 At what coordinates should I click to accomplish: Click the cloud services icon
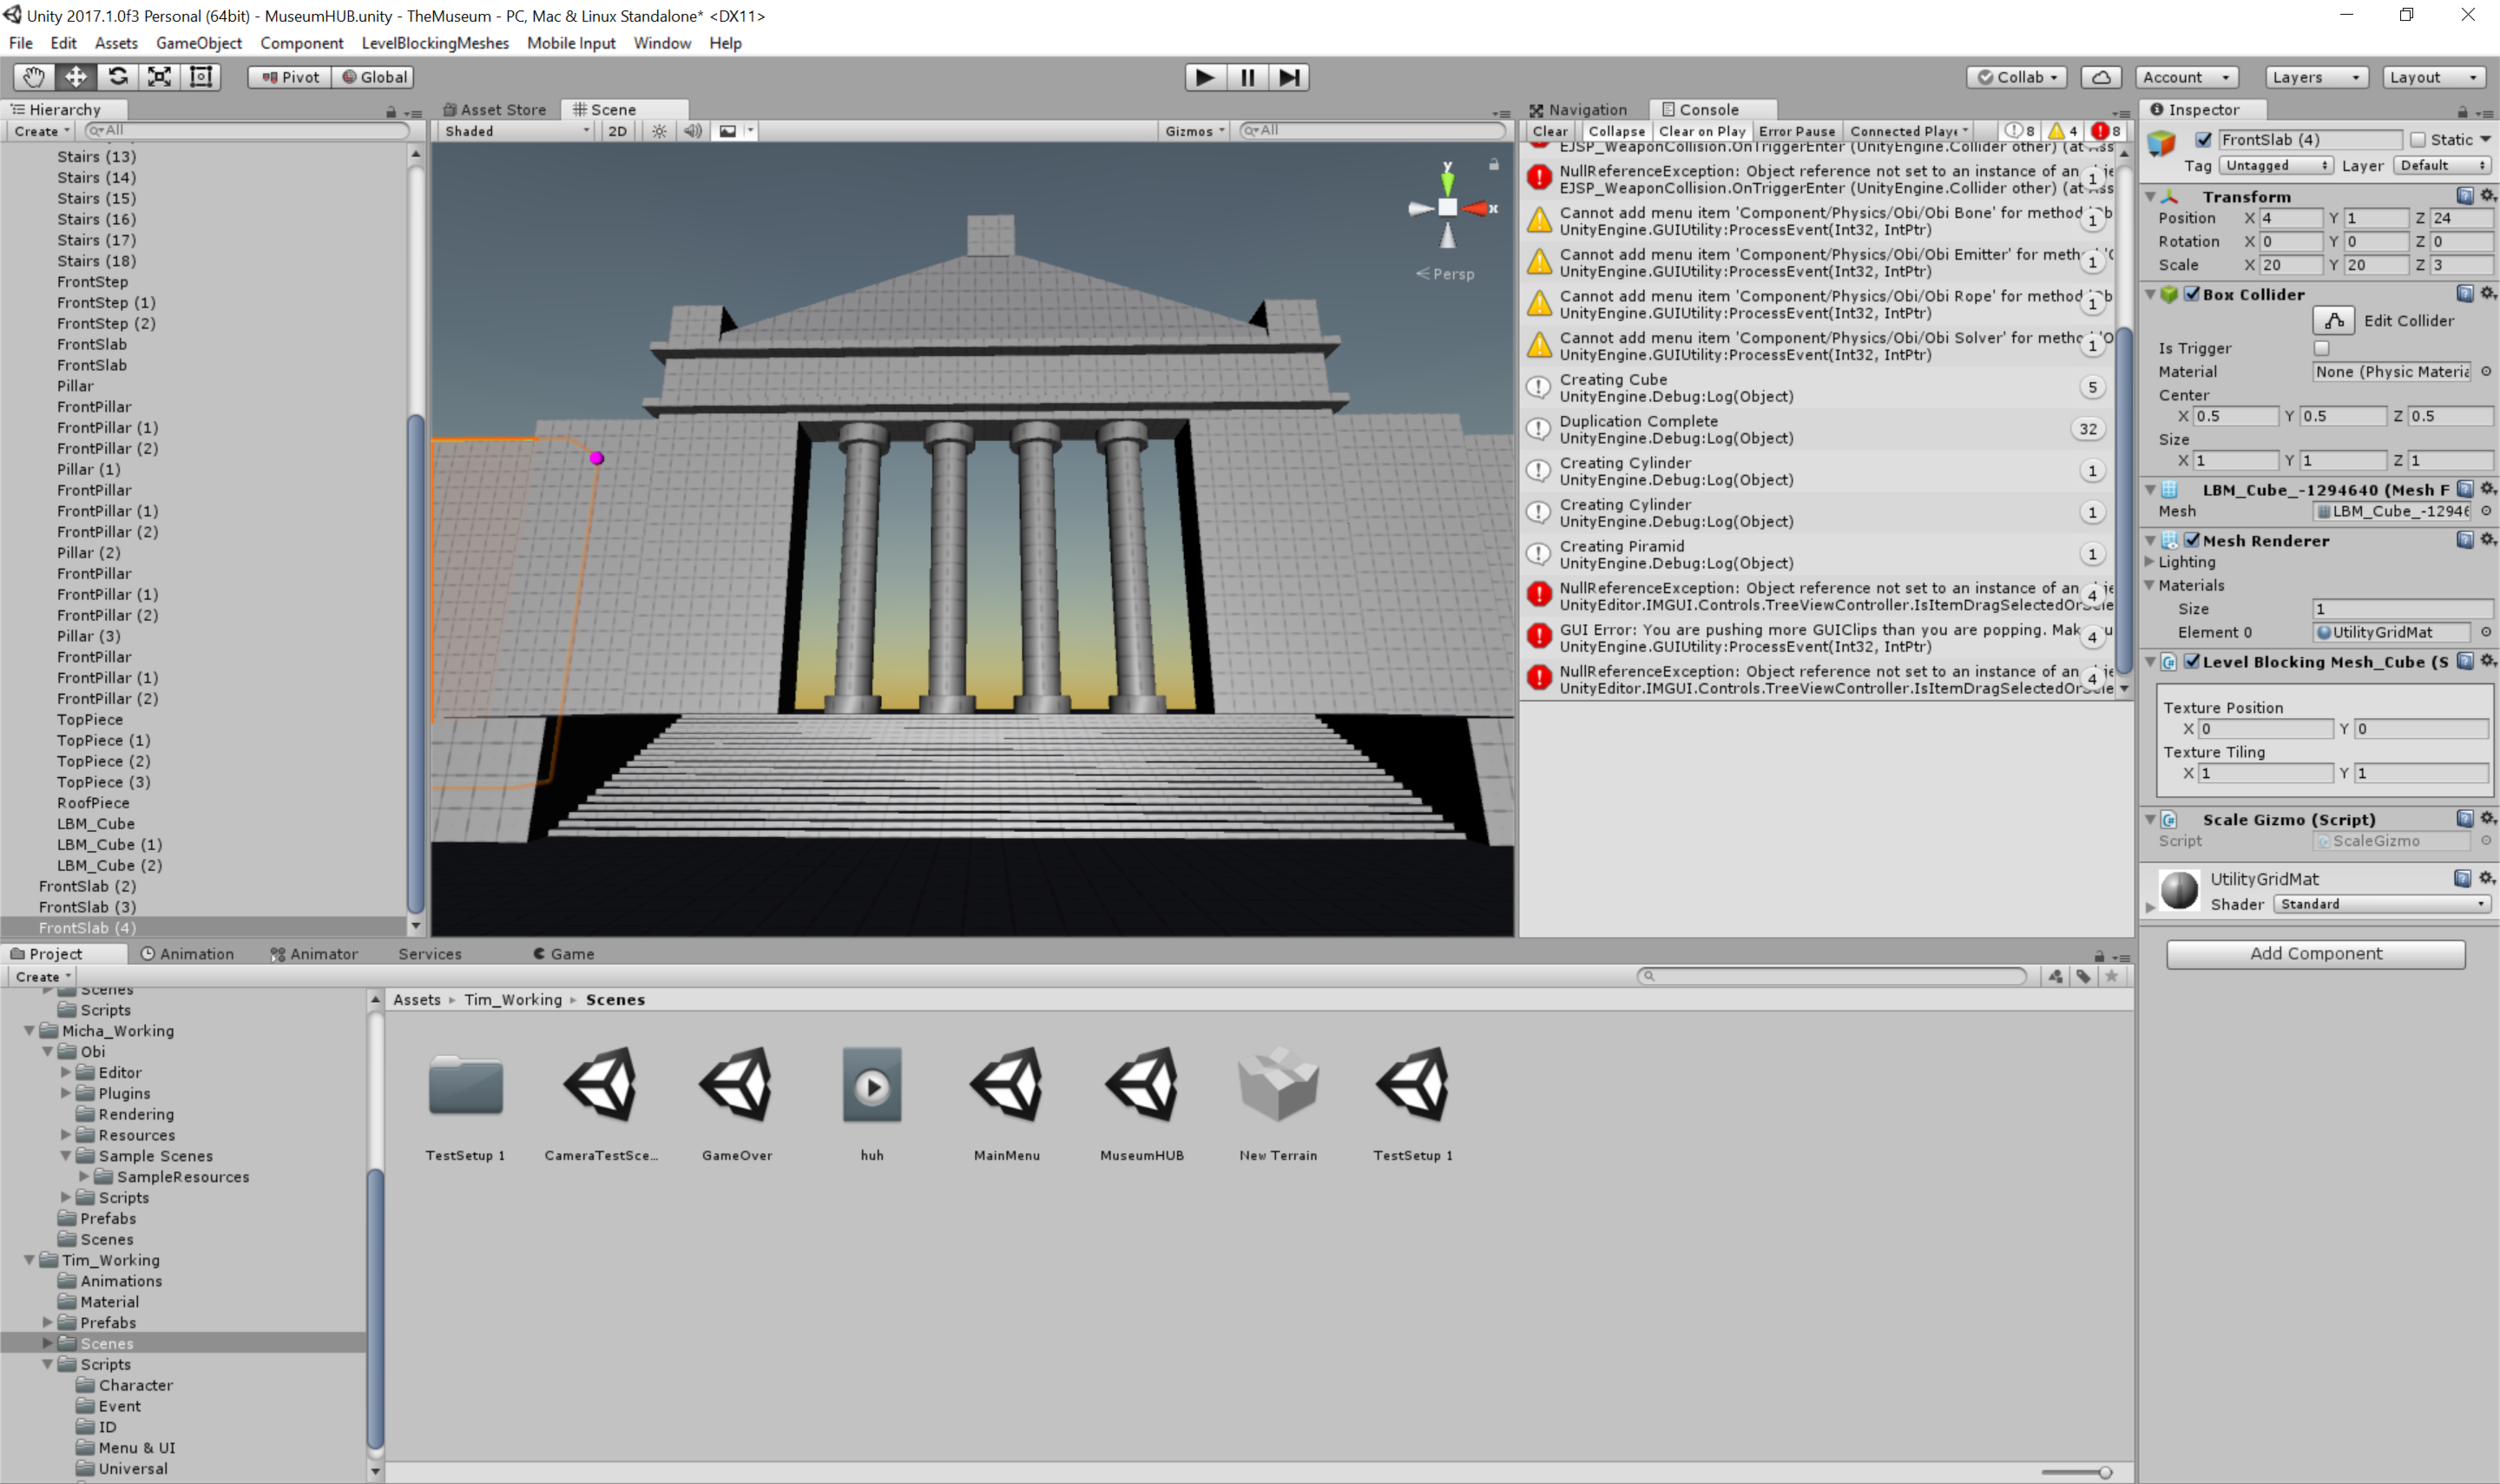(x=2101, y=77)
